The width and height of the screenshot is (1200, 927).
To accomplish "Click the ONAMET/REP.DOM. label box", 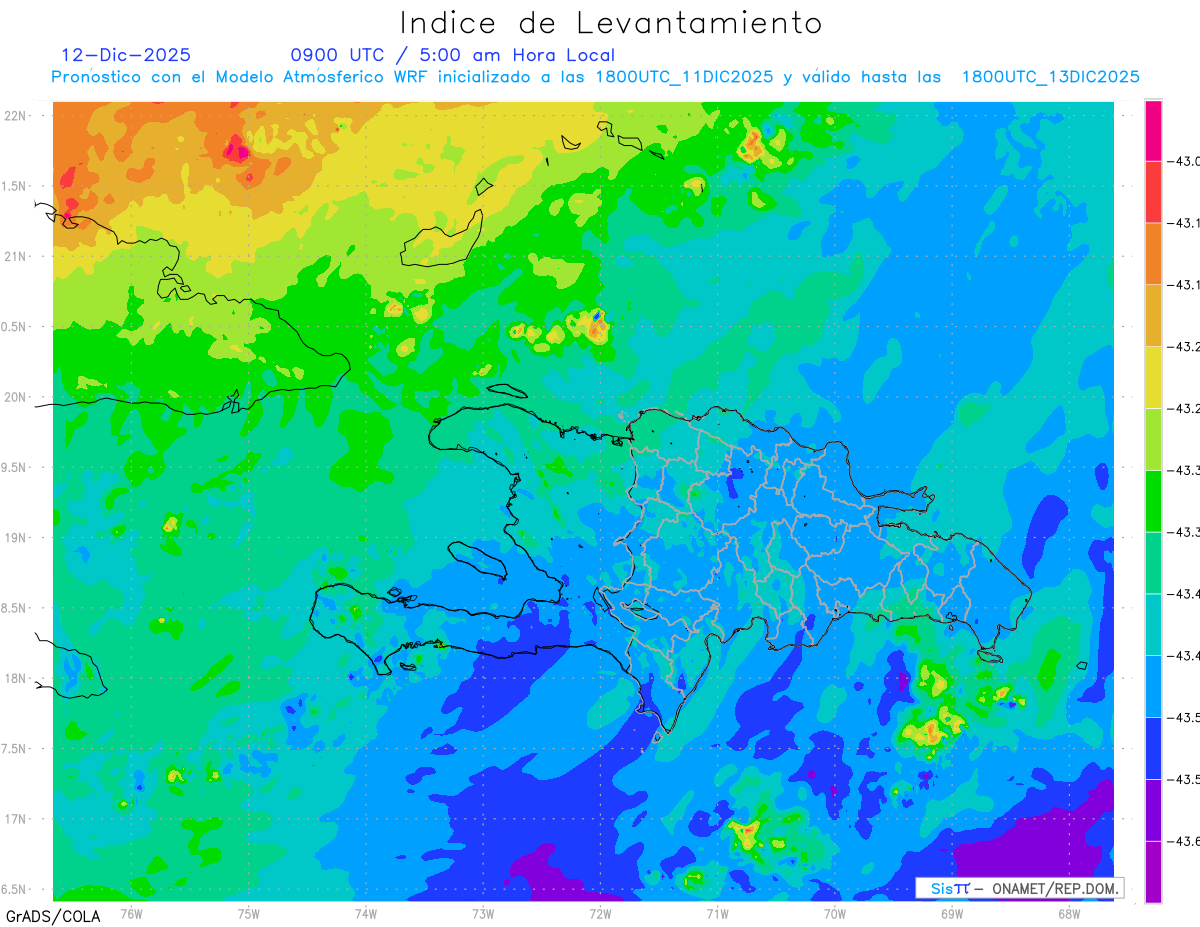I will point(1020,888).
